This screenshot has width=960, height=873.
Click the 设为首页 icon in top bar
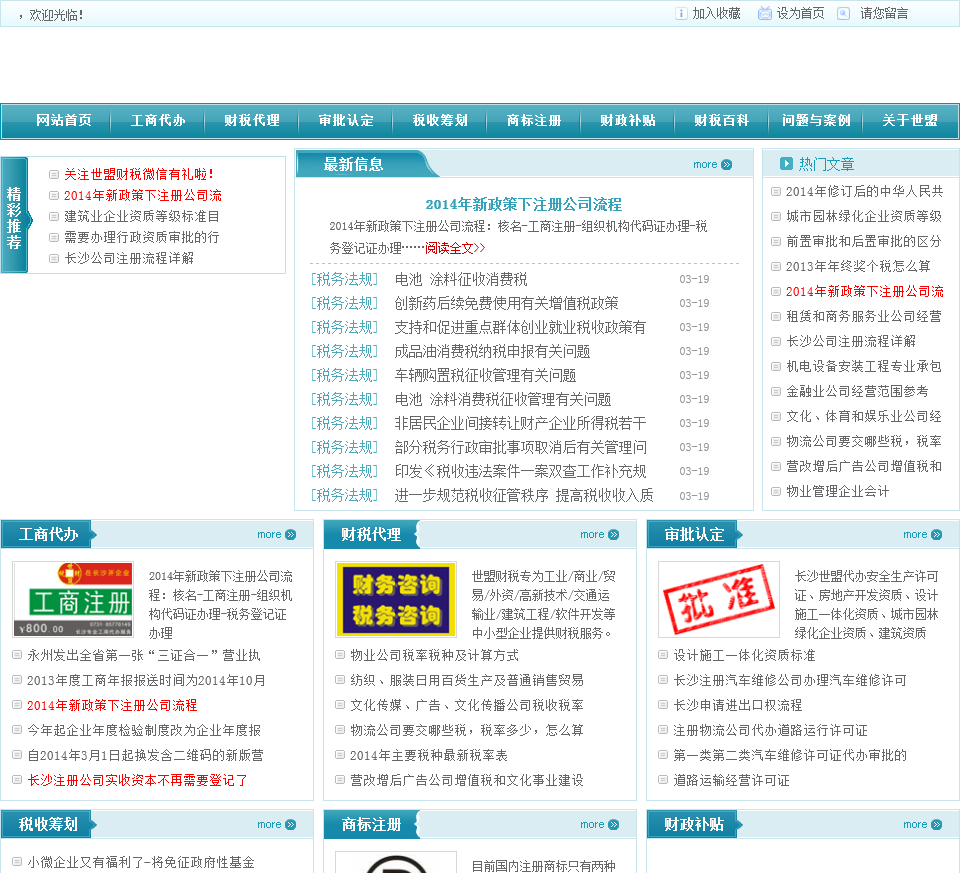pyautogui.click(x=765, y=13)
